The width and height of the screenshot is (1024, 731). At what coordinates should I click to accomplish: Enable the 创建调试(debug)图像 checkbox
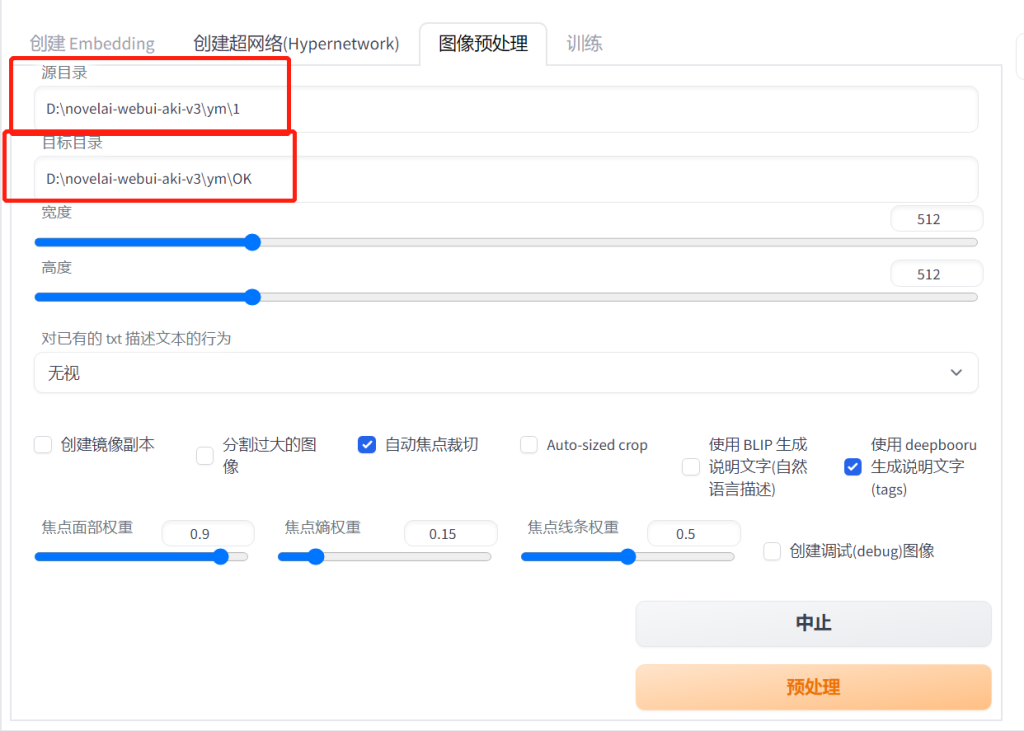tap(772, 551)
